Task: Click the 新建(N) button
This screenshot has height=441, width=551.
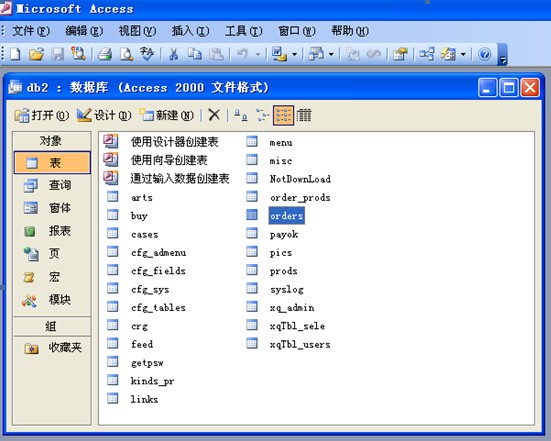Action: (167, 115)
